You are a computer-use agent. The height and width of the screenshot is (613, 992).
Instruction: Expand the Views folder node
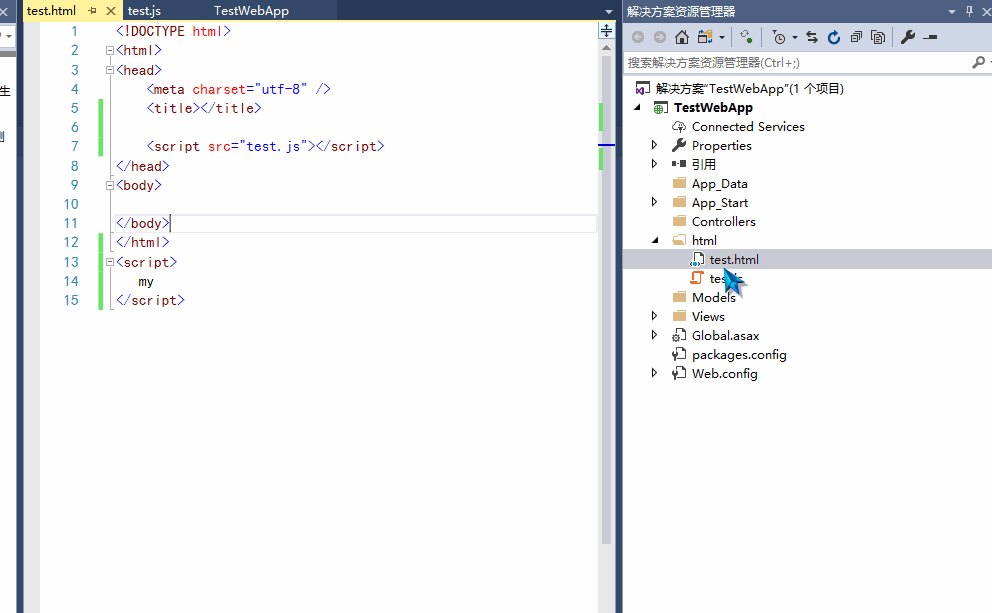[655, 316]
